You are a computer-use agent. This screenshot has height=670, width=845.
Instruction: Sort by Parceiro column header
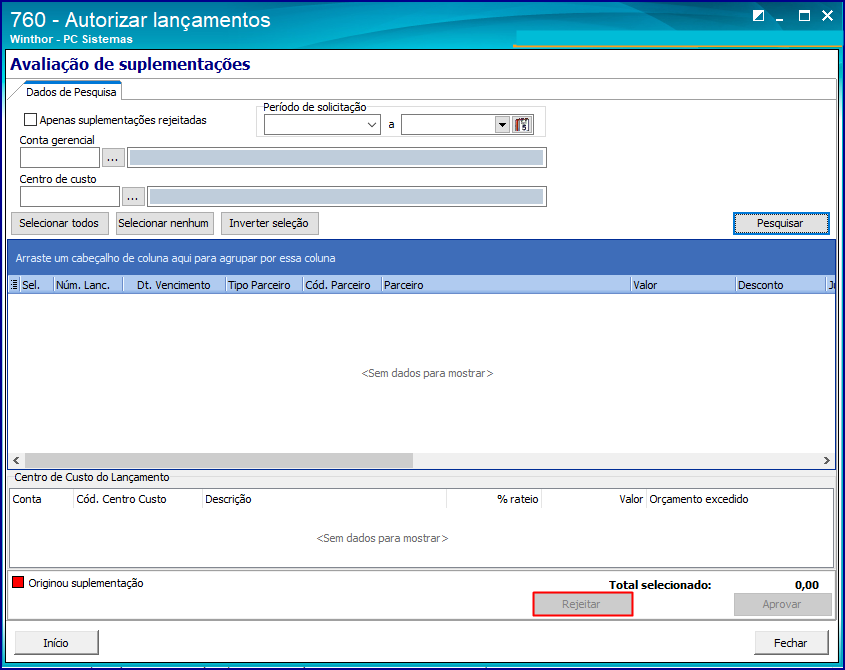point(507,285)
